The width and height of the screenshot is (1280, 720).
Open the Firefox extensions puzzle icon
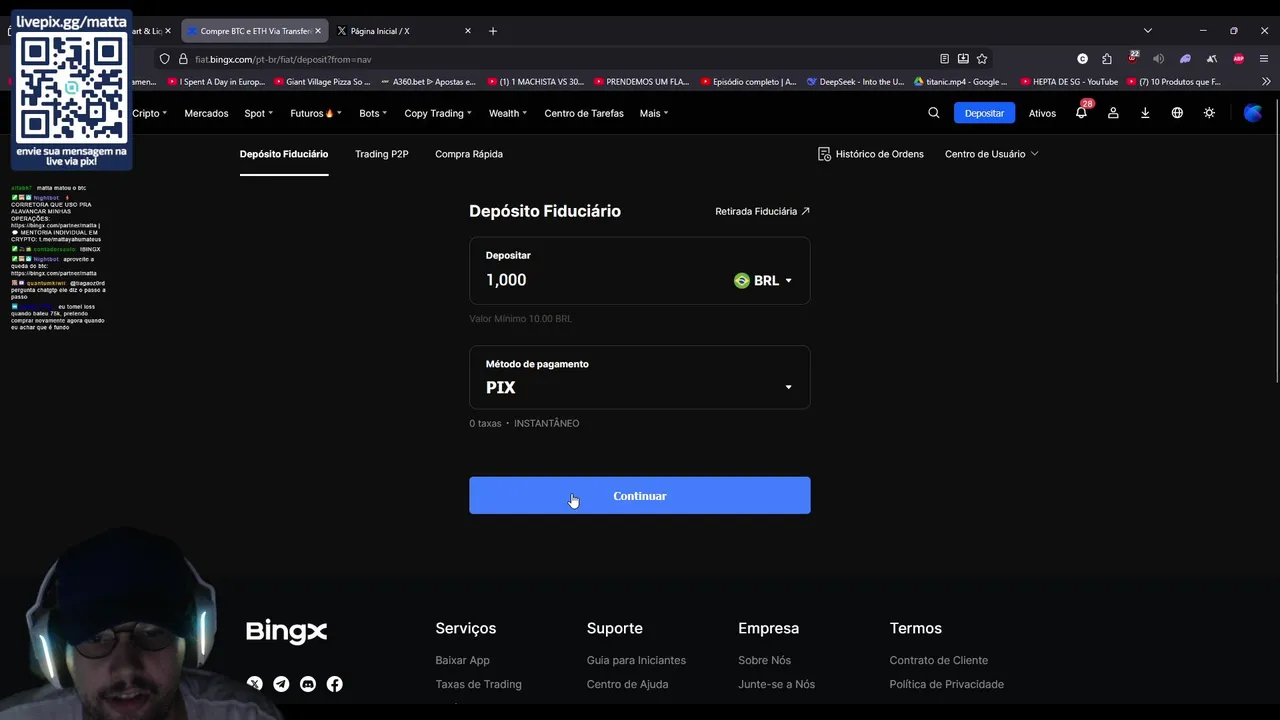click(1107, 59)
